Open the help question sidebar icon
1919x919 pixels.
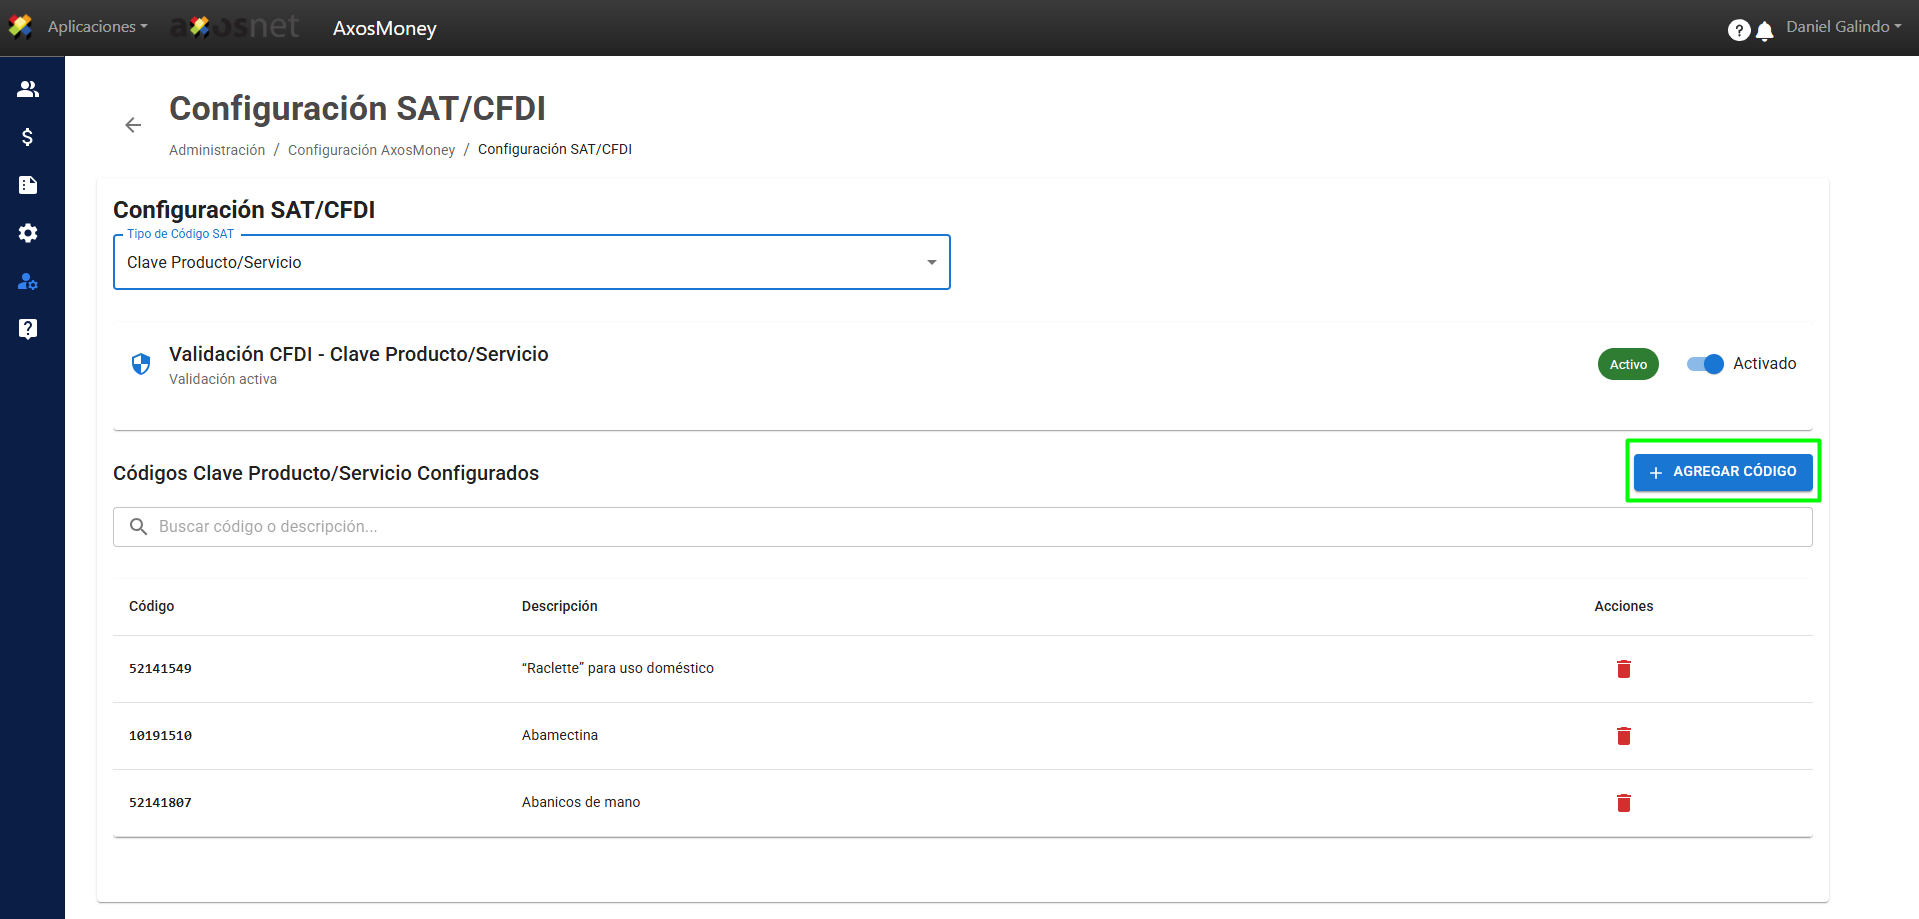(28, 329)
